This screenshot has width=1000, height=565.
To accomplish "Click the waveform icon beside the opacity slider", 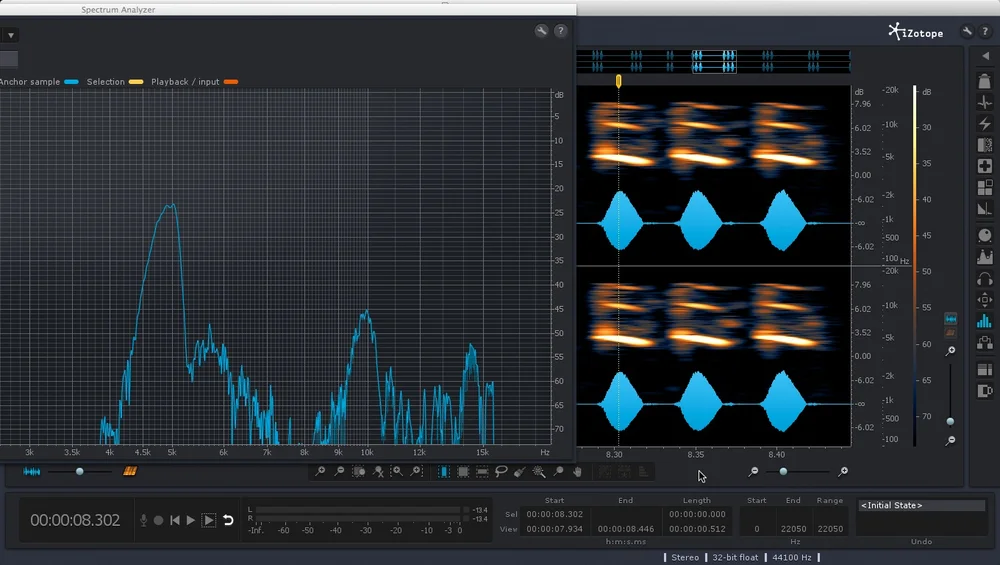I will pyautogui.click(x=31, y=471).
